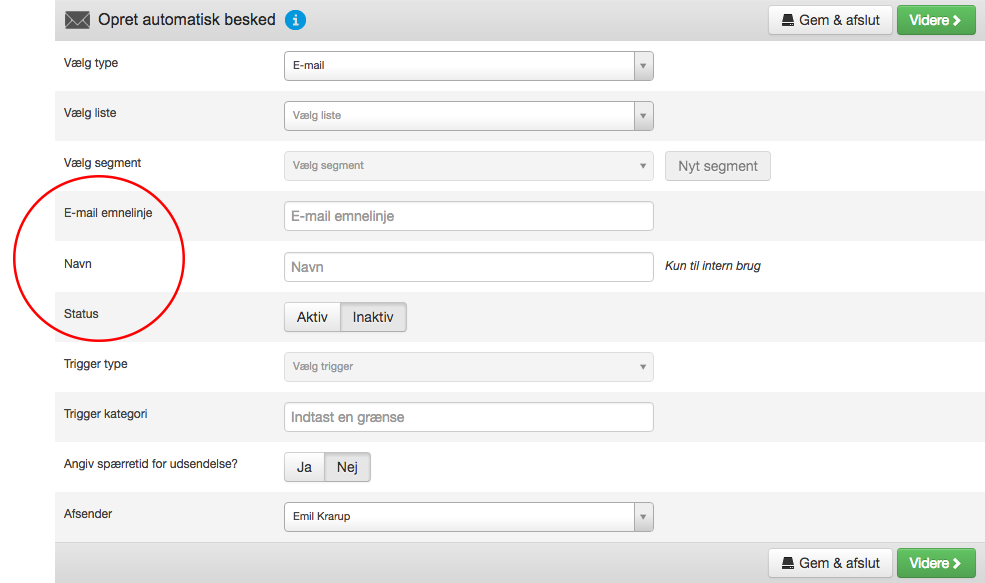Choose Ja for spærretid option
Screen dimensions: 985x583
pos(304,467)
